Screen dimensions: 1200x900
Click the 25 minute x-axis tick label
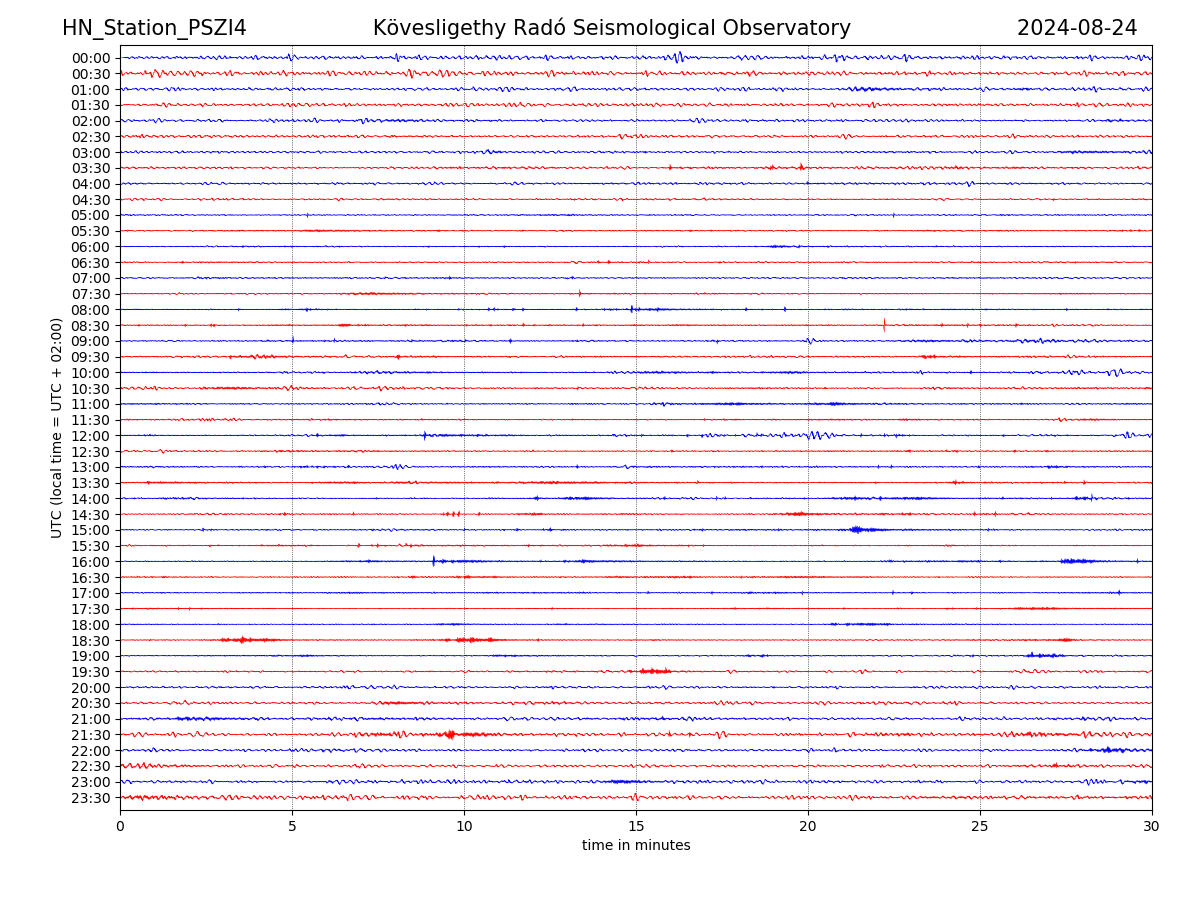980,827
